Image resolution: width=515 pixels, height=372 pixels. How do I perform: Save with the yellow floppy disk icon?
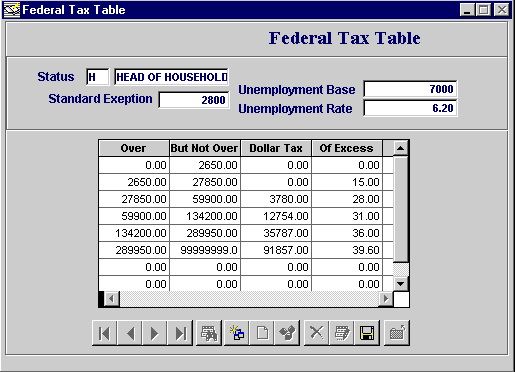click(367, 333)
